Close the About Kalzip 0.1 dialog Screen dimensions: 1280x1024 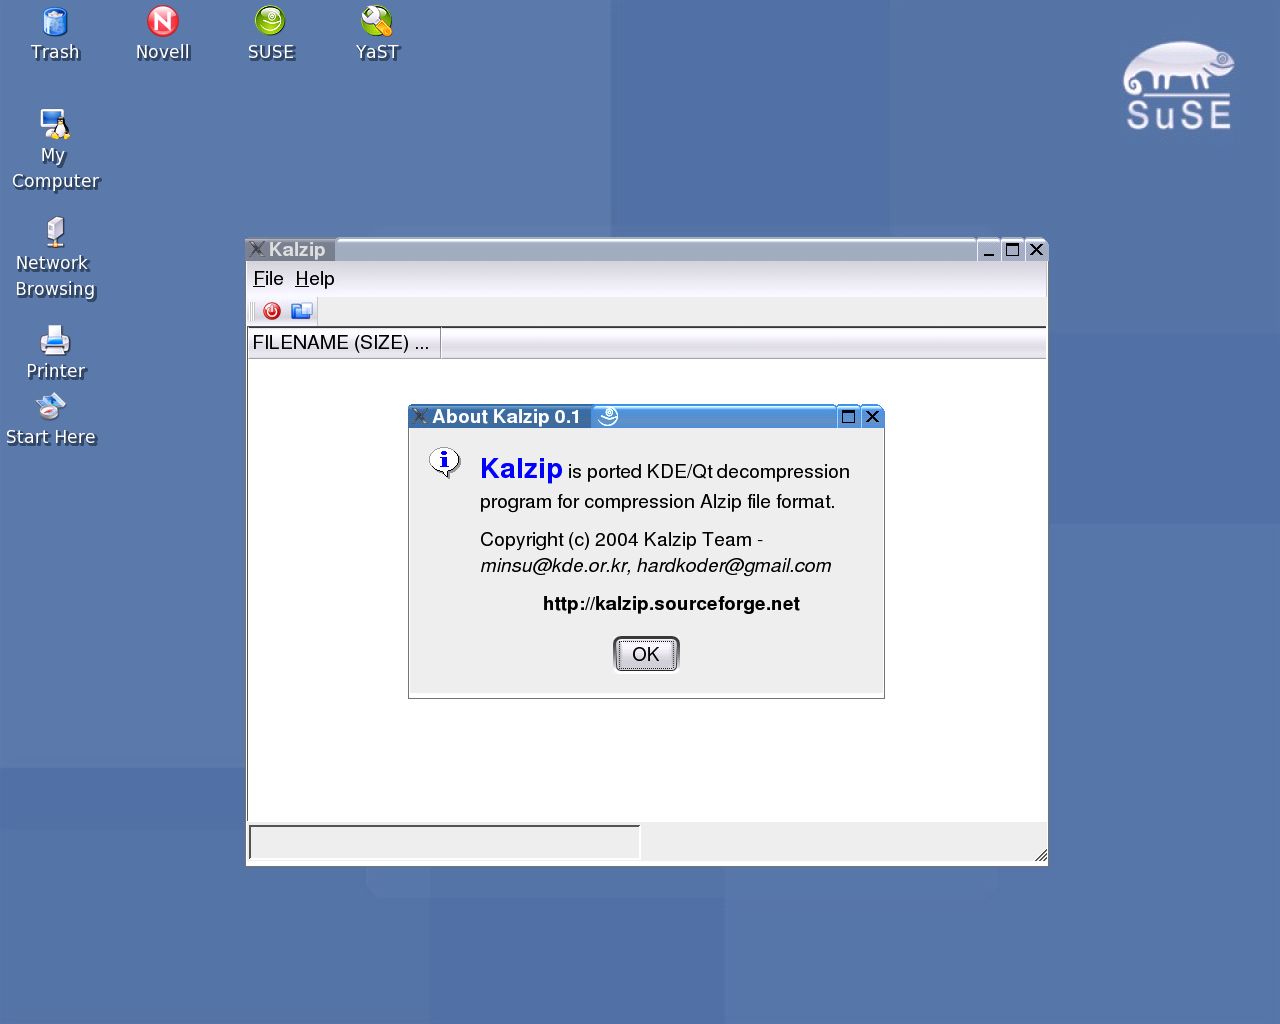pyautogui.click(x=872, y=417)
